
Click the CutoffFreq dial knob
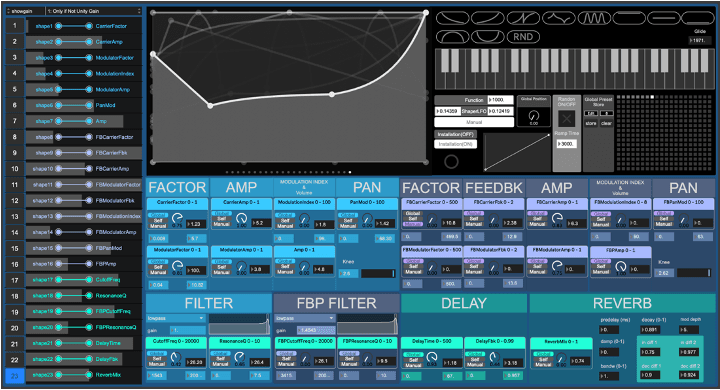175,357
